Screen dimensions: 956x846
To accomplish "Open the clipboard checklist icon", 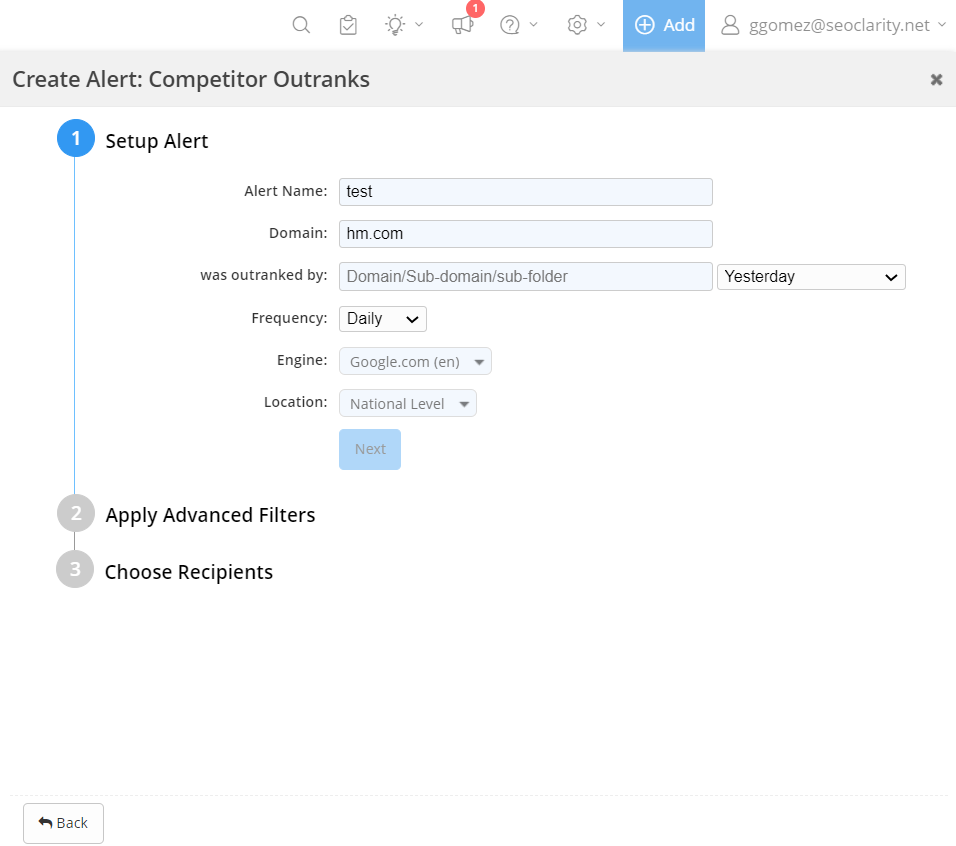I will pyautogui.click(x=348, y=25).
